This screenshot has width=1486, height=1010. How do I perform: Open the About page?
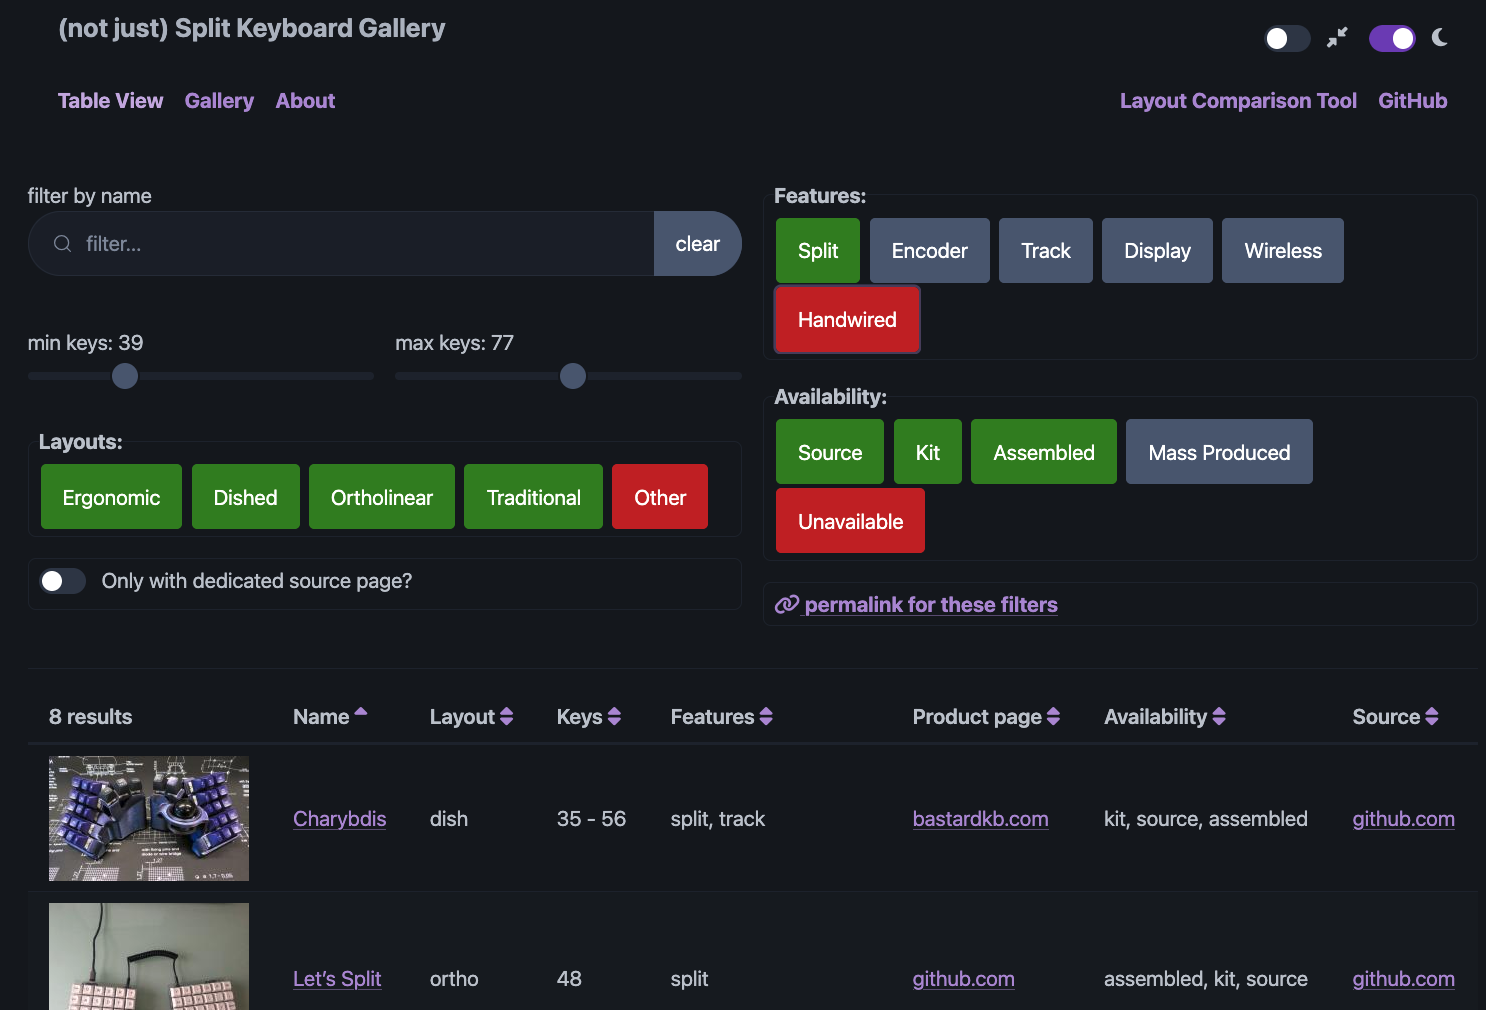pyautogui.click(x=305, y=101)
